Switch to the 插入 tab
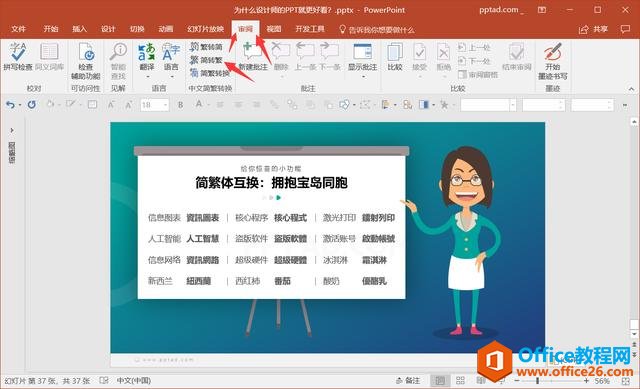Viewport: 640px width, 389px height. pos(80,29)
